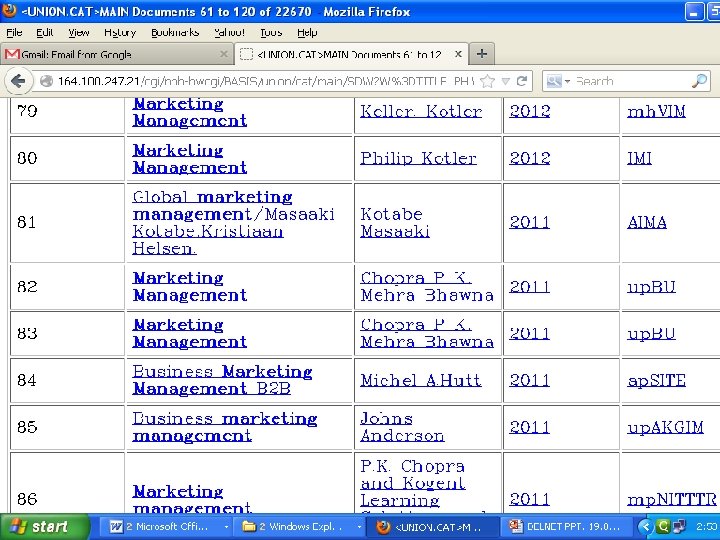Click the AIMA library link

(647, 223)
